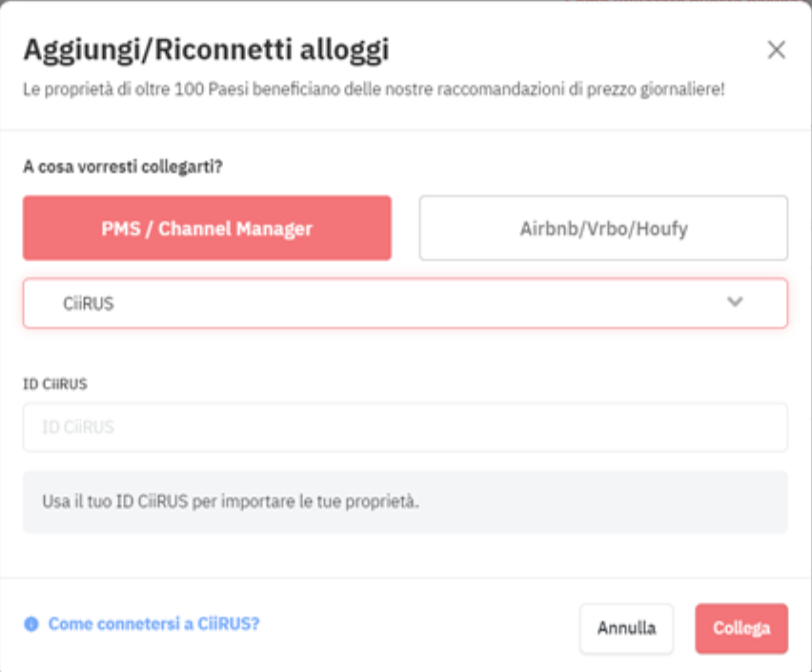Click the Annulla button
Screen dimensions: 812x672
627,628
